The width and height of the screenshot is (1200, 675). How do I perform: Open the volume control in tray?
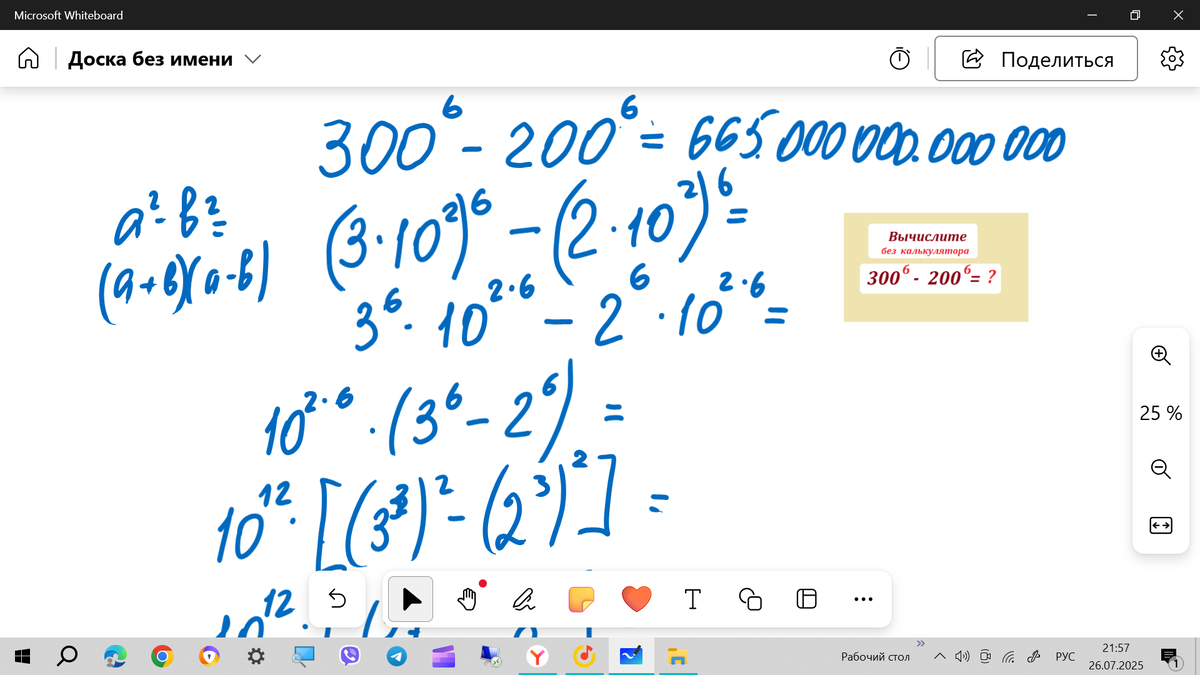[962, 657]
